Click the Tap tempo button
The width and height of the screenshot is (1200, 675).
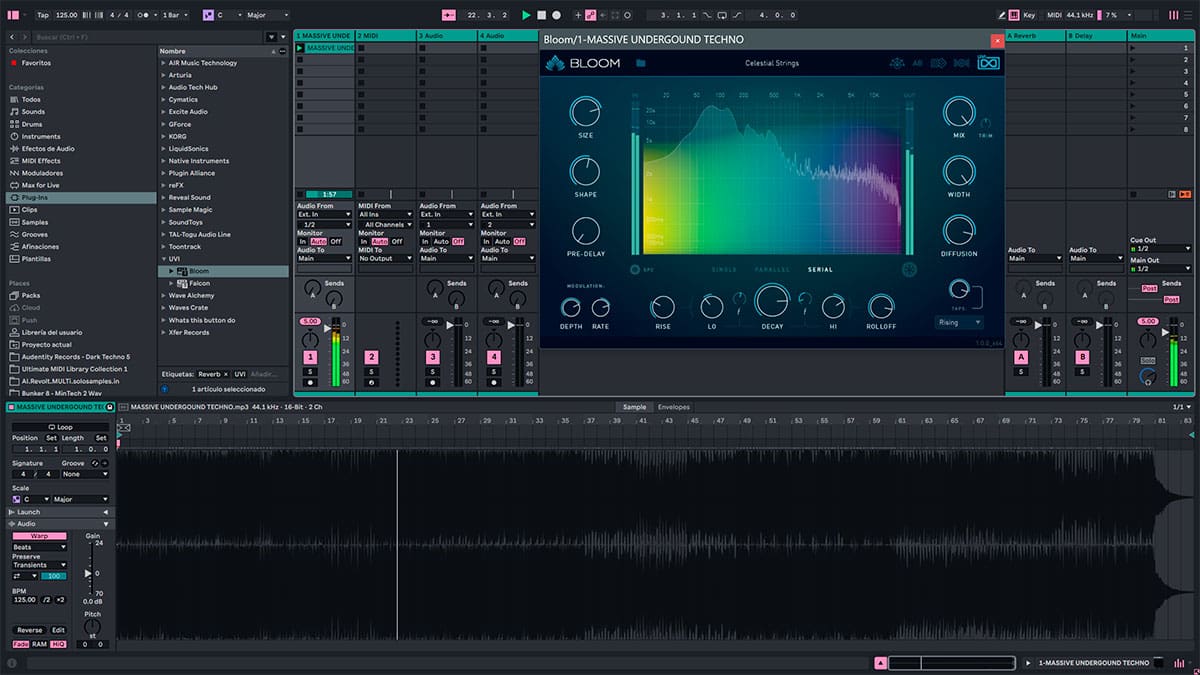coord(42,15)
